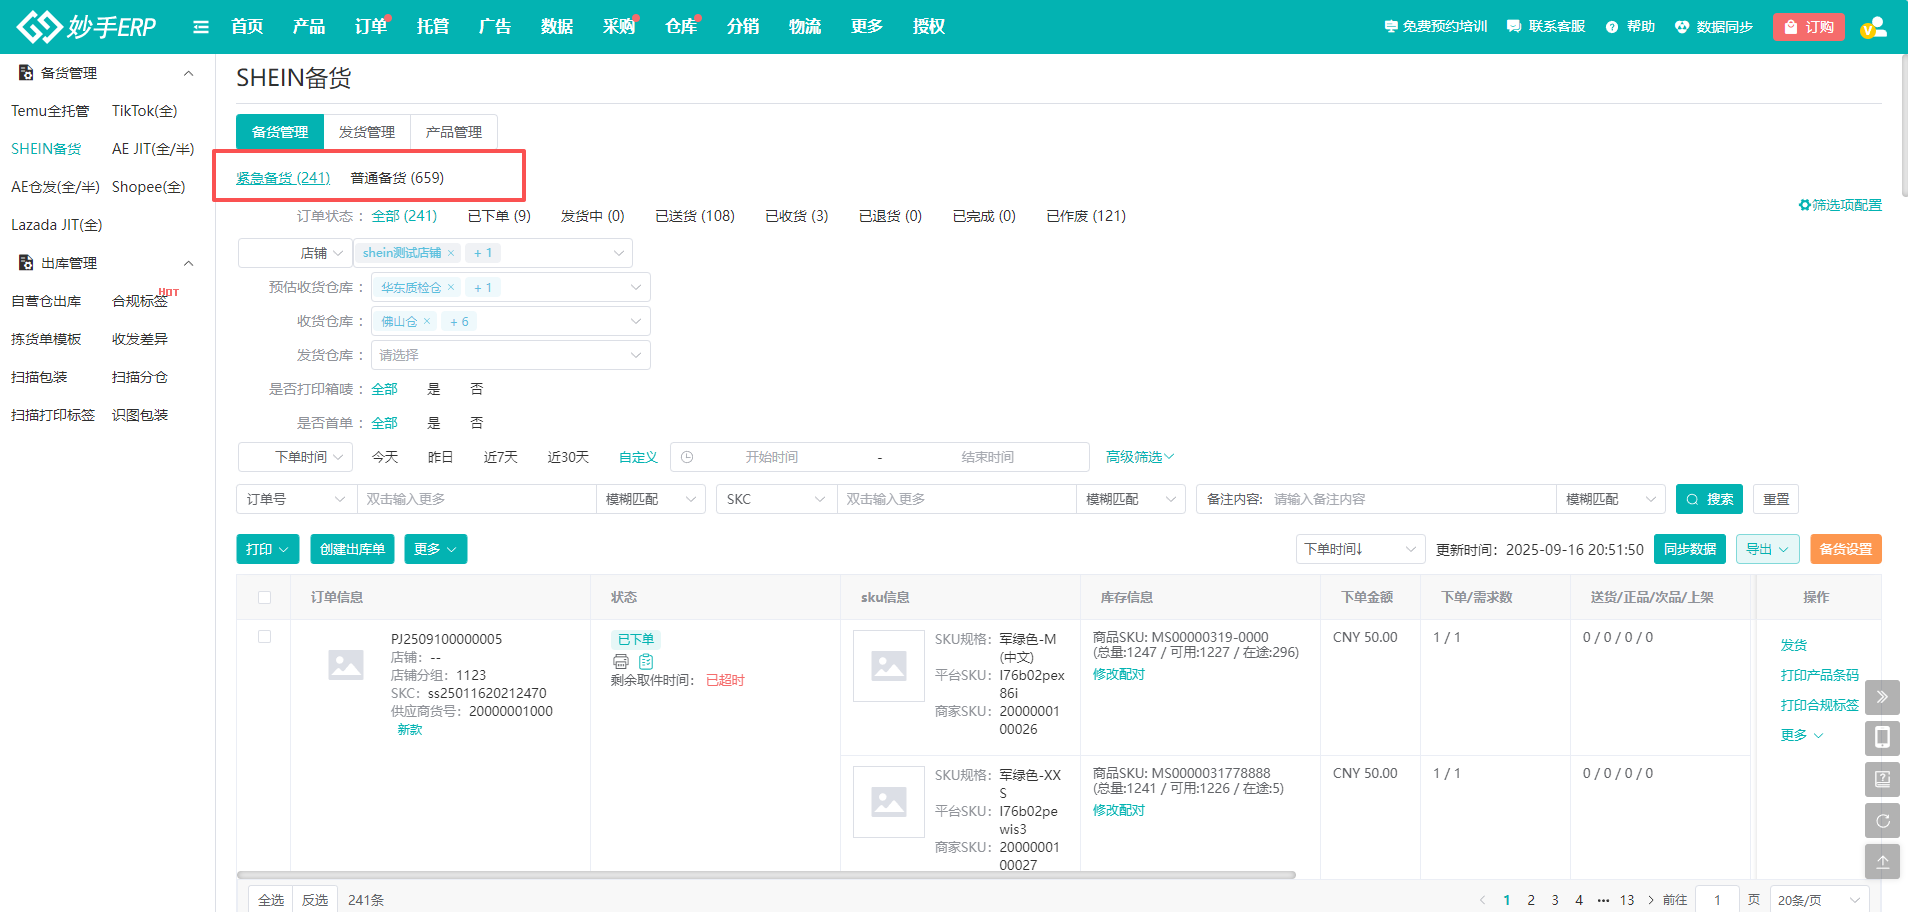
Task: Toggle the select-all checkbox in table header
Action: 264,597
